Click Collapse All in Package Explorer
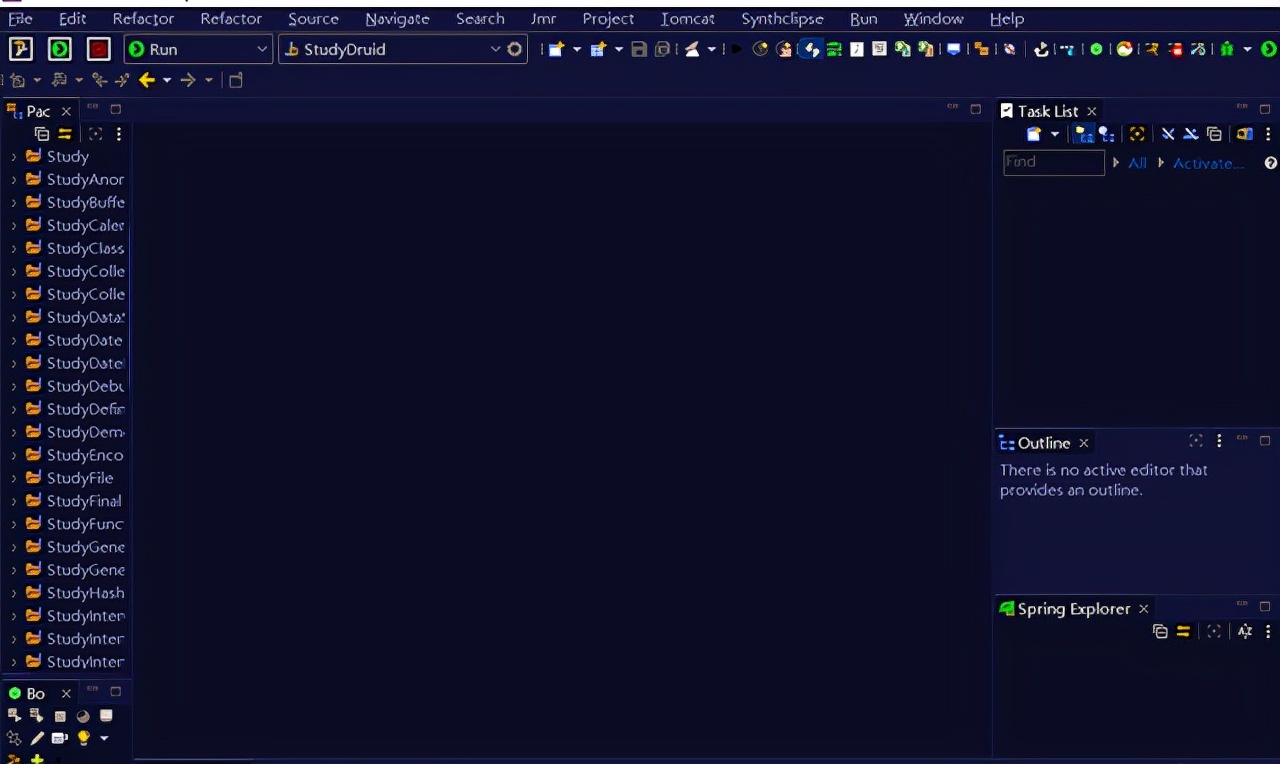Image resolution: width=1280 pixels, height=764 pixels. 42,134
